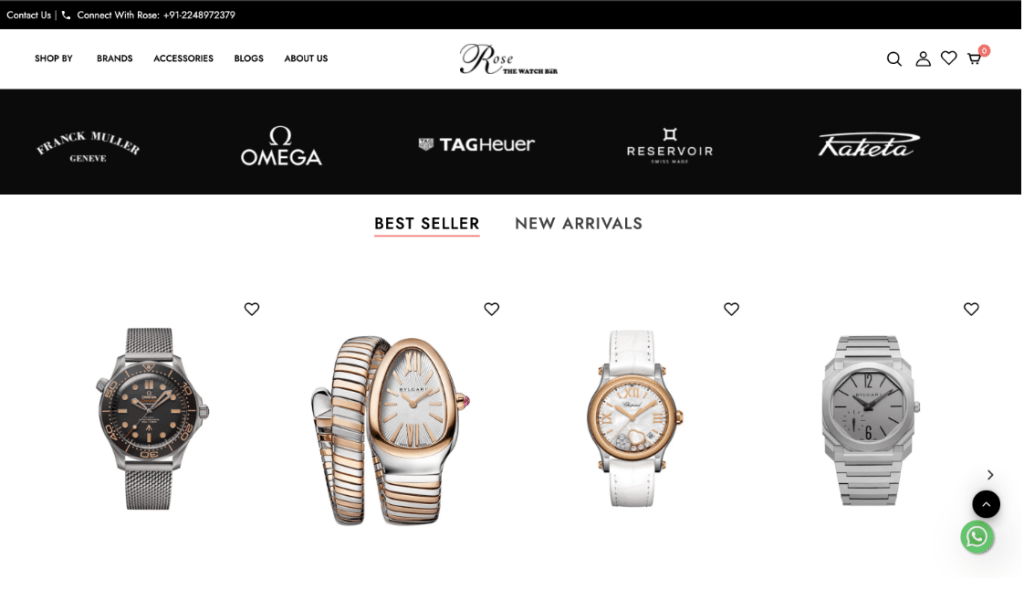Open the shopping cart icon

coord(974,59)
